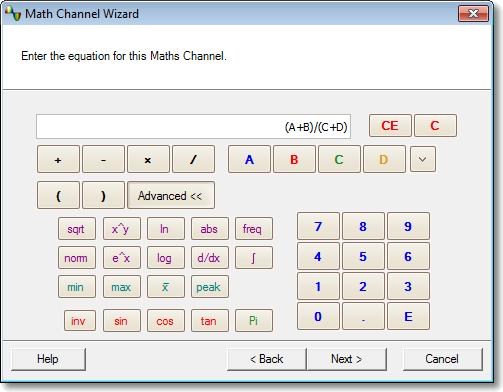
Task: Insert the min function
Action: tap(77, 287)
